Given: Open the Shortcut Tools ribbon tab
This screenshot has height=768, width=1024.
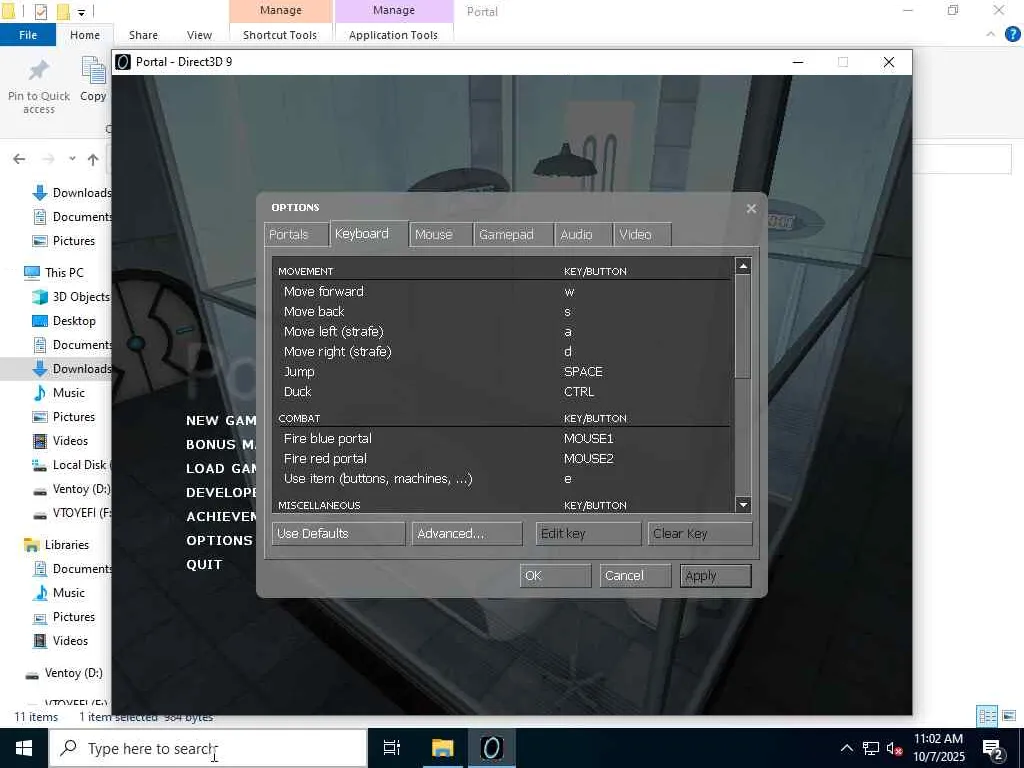Looking at the screenshot, I should [280, 35].
